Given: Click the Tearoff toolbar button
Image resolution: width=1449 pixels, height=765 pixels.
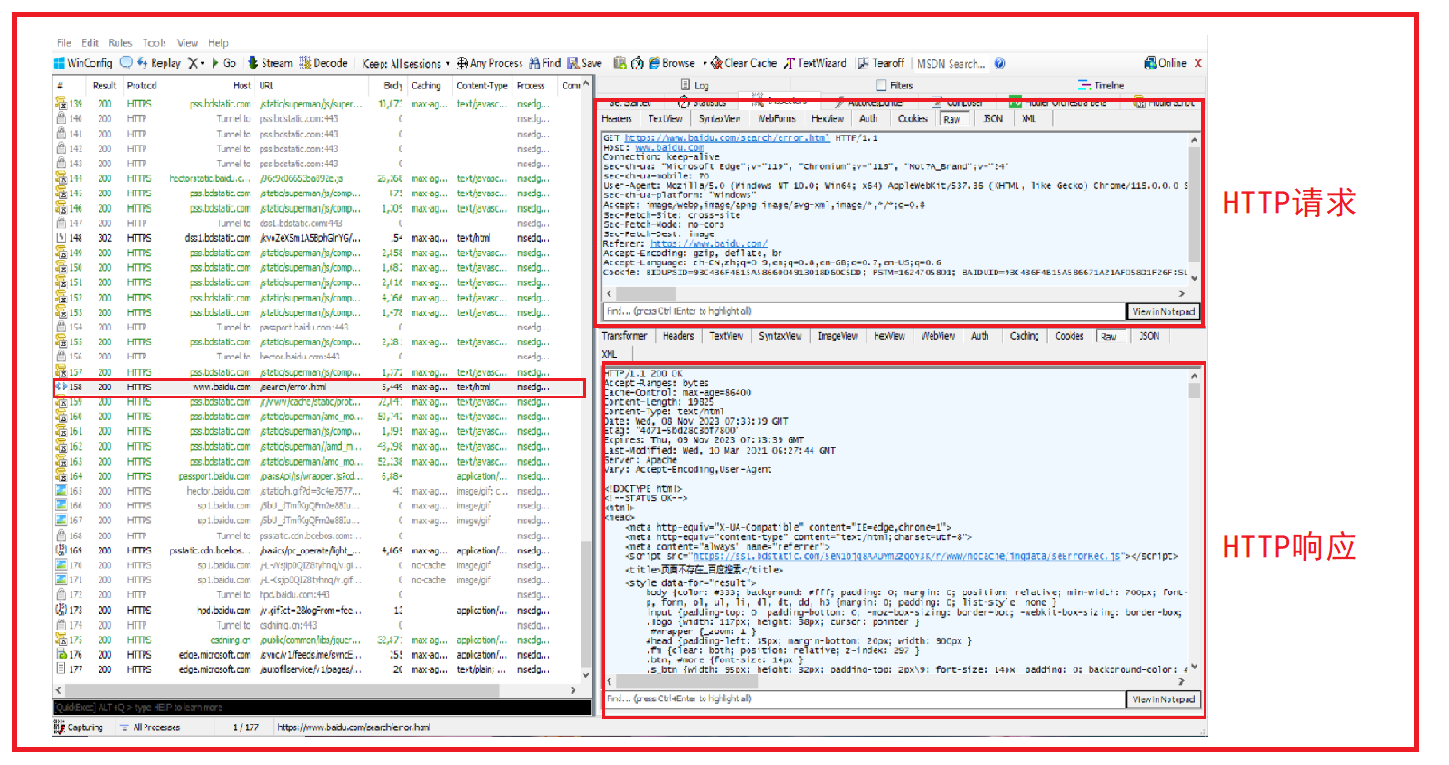Looking at the screenshot, I should click(x=881, y=63).
